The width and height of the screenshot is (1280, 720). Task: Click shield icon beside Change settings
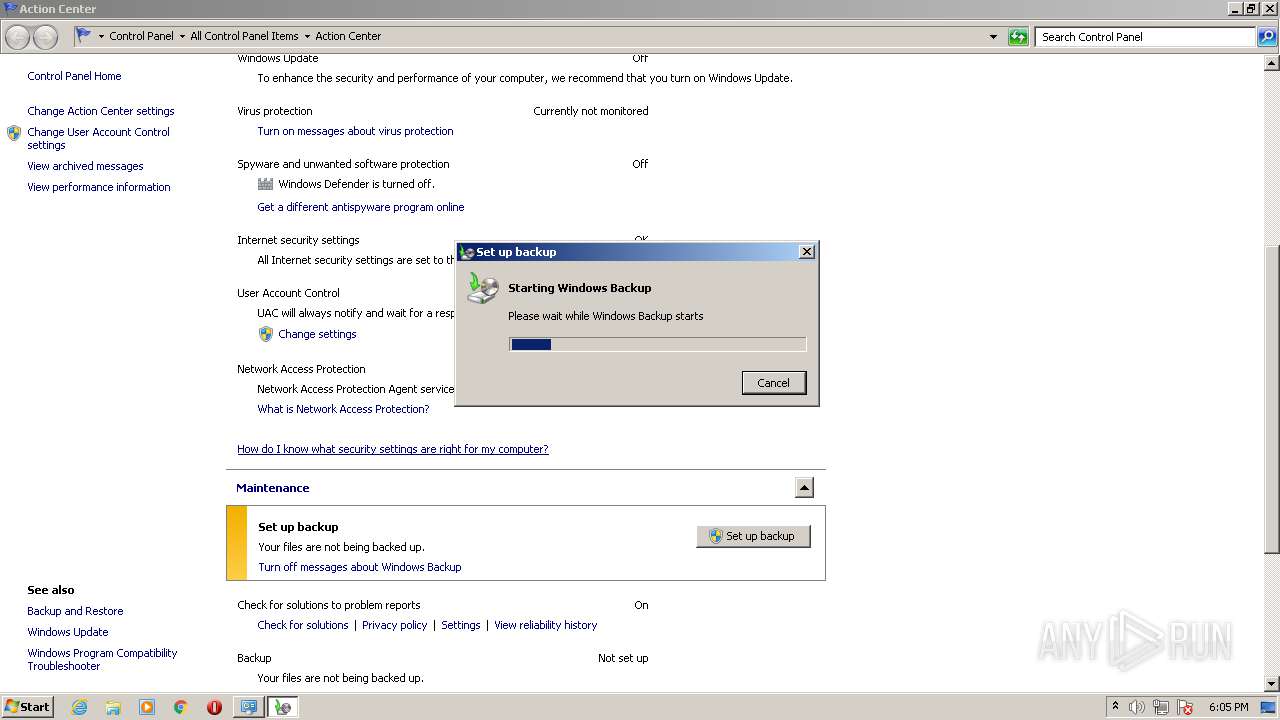265,334
